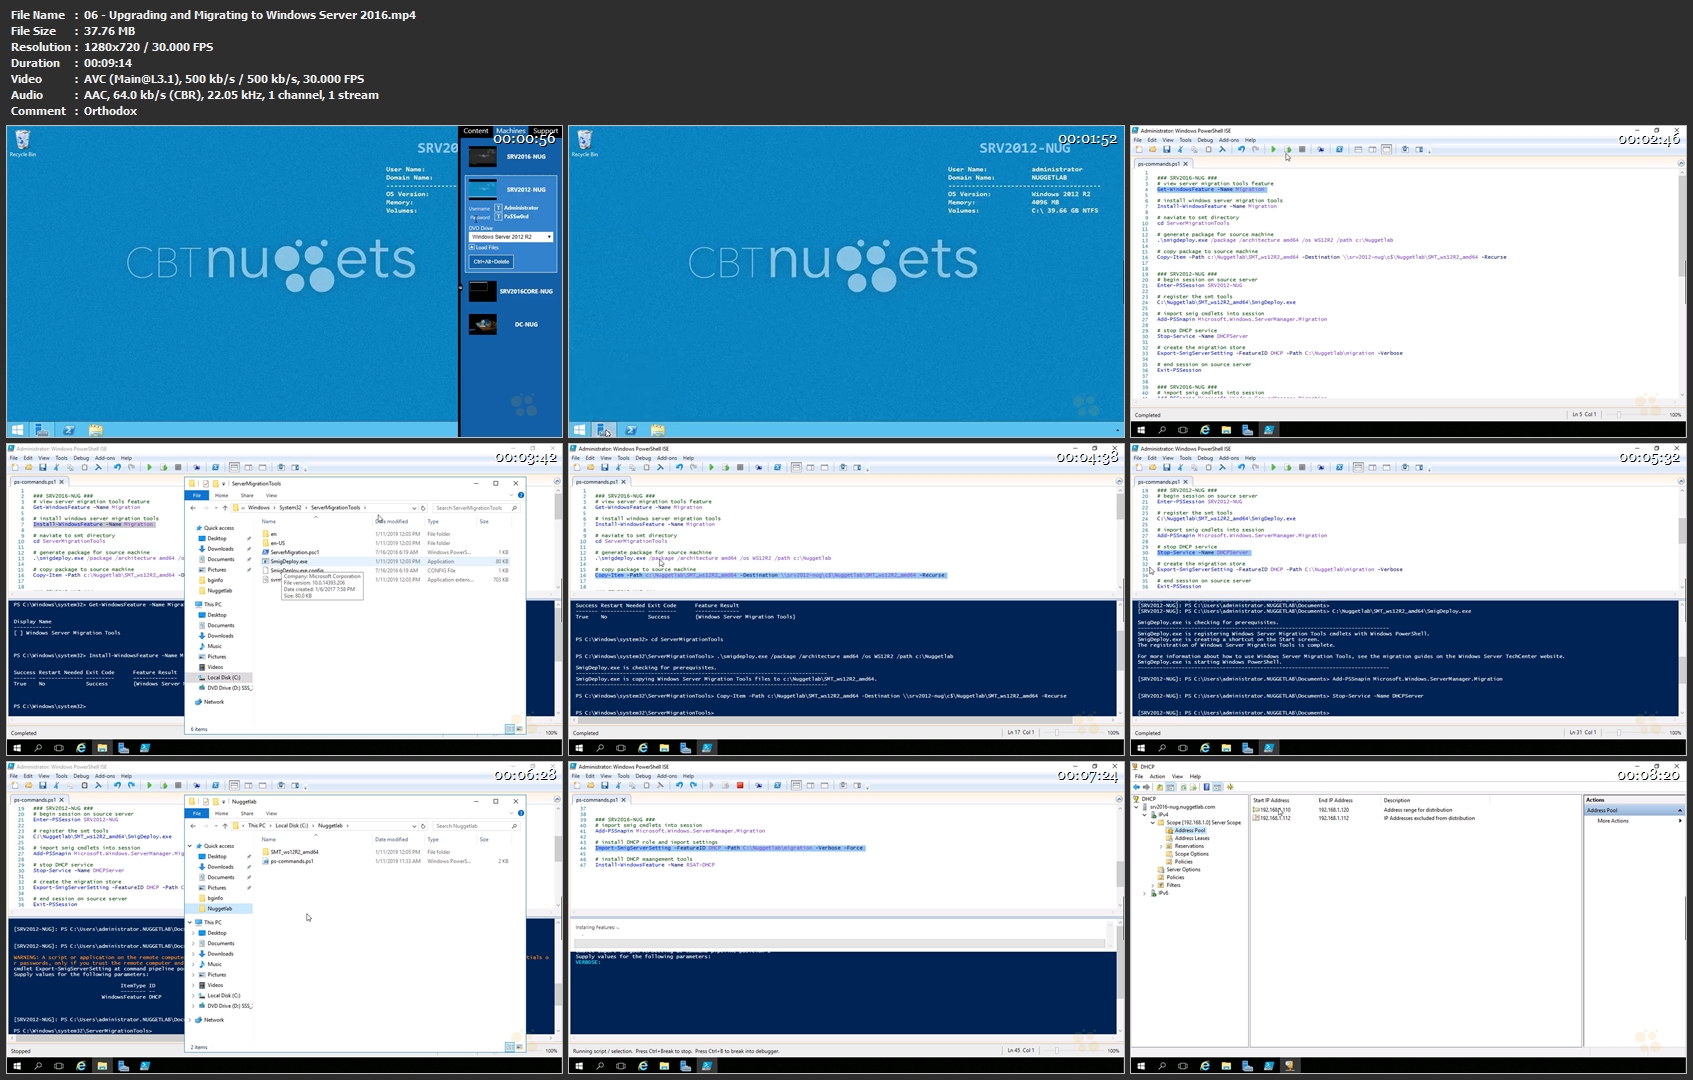This screenshot has height=1080, width=1693.
Task: Click Cut scissors icon in 00:03:42 ISE toolbar
Action: (56, 467)
